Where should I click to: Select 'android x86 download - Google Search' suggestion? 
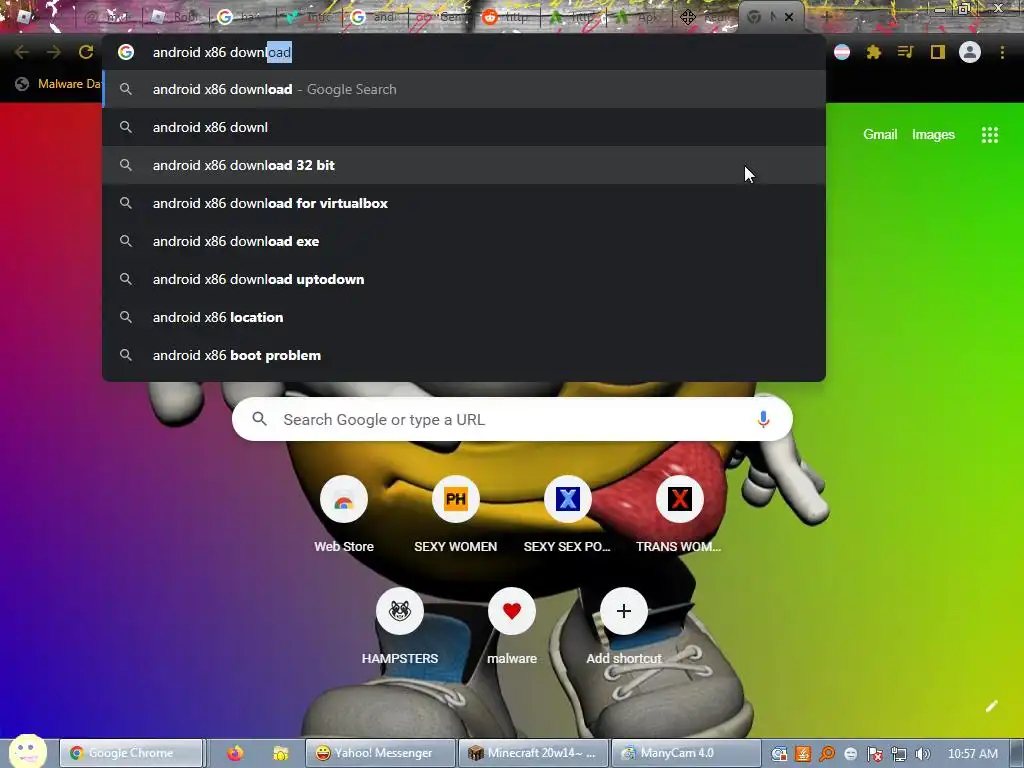[x=464, y=89]
